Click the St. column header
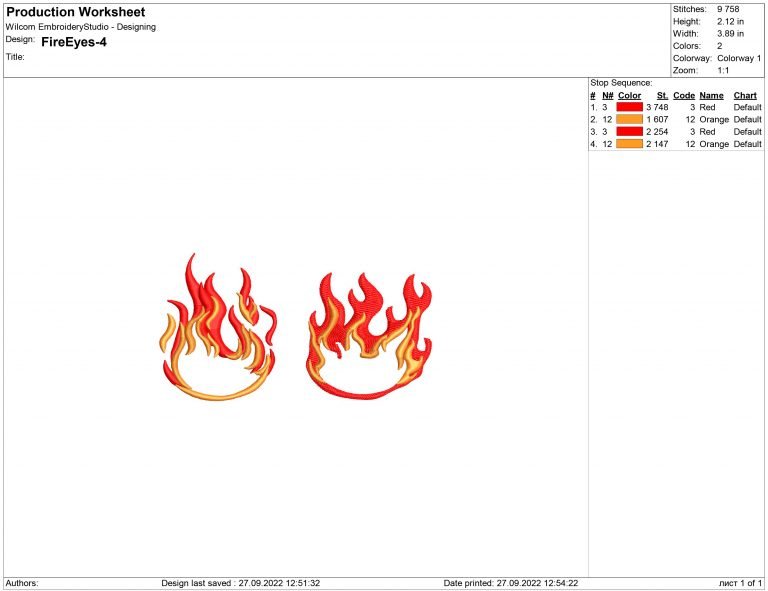The height and width of the screenshot is (591, 768). [661, 95]
